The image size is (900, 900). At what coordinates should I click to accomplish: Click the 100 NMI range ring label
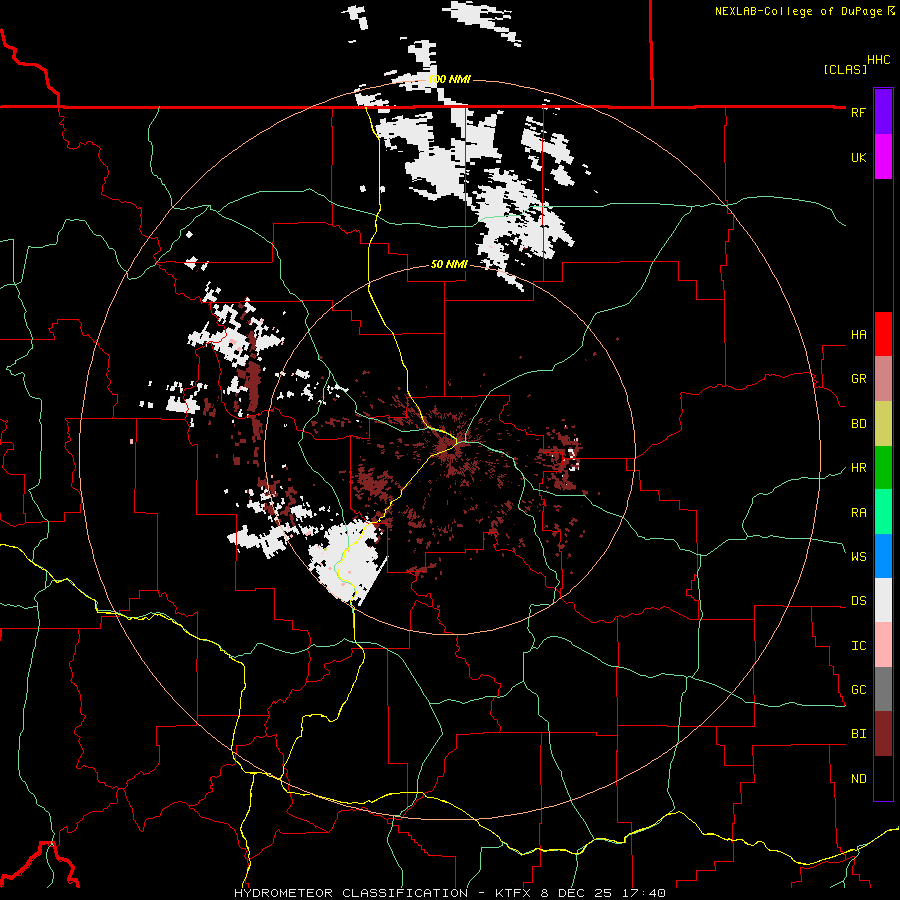coord(449,79)
